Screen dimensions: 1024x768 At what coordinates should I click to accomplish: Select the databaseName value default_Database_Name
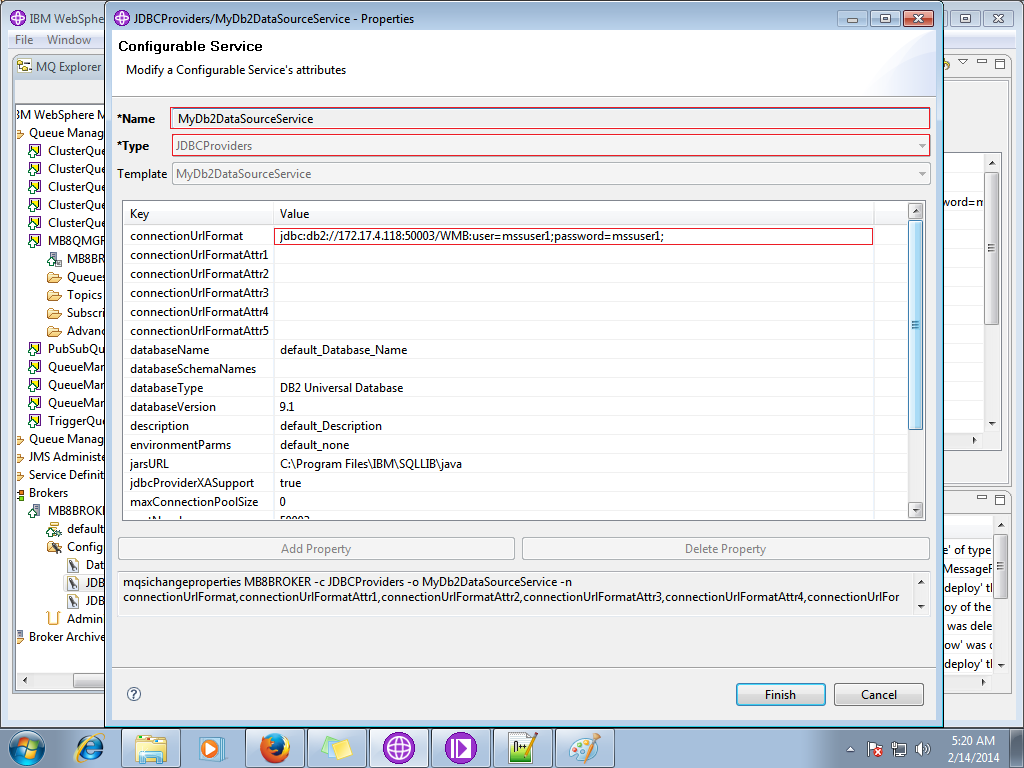(344, 349)
